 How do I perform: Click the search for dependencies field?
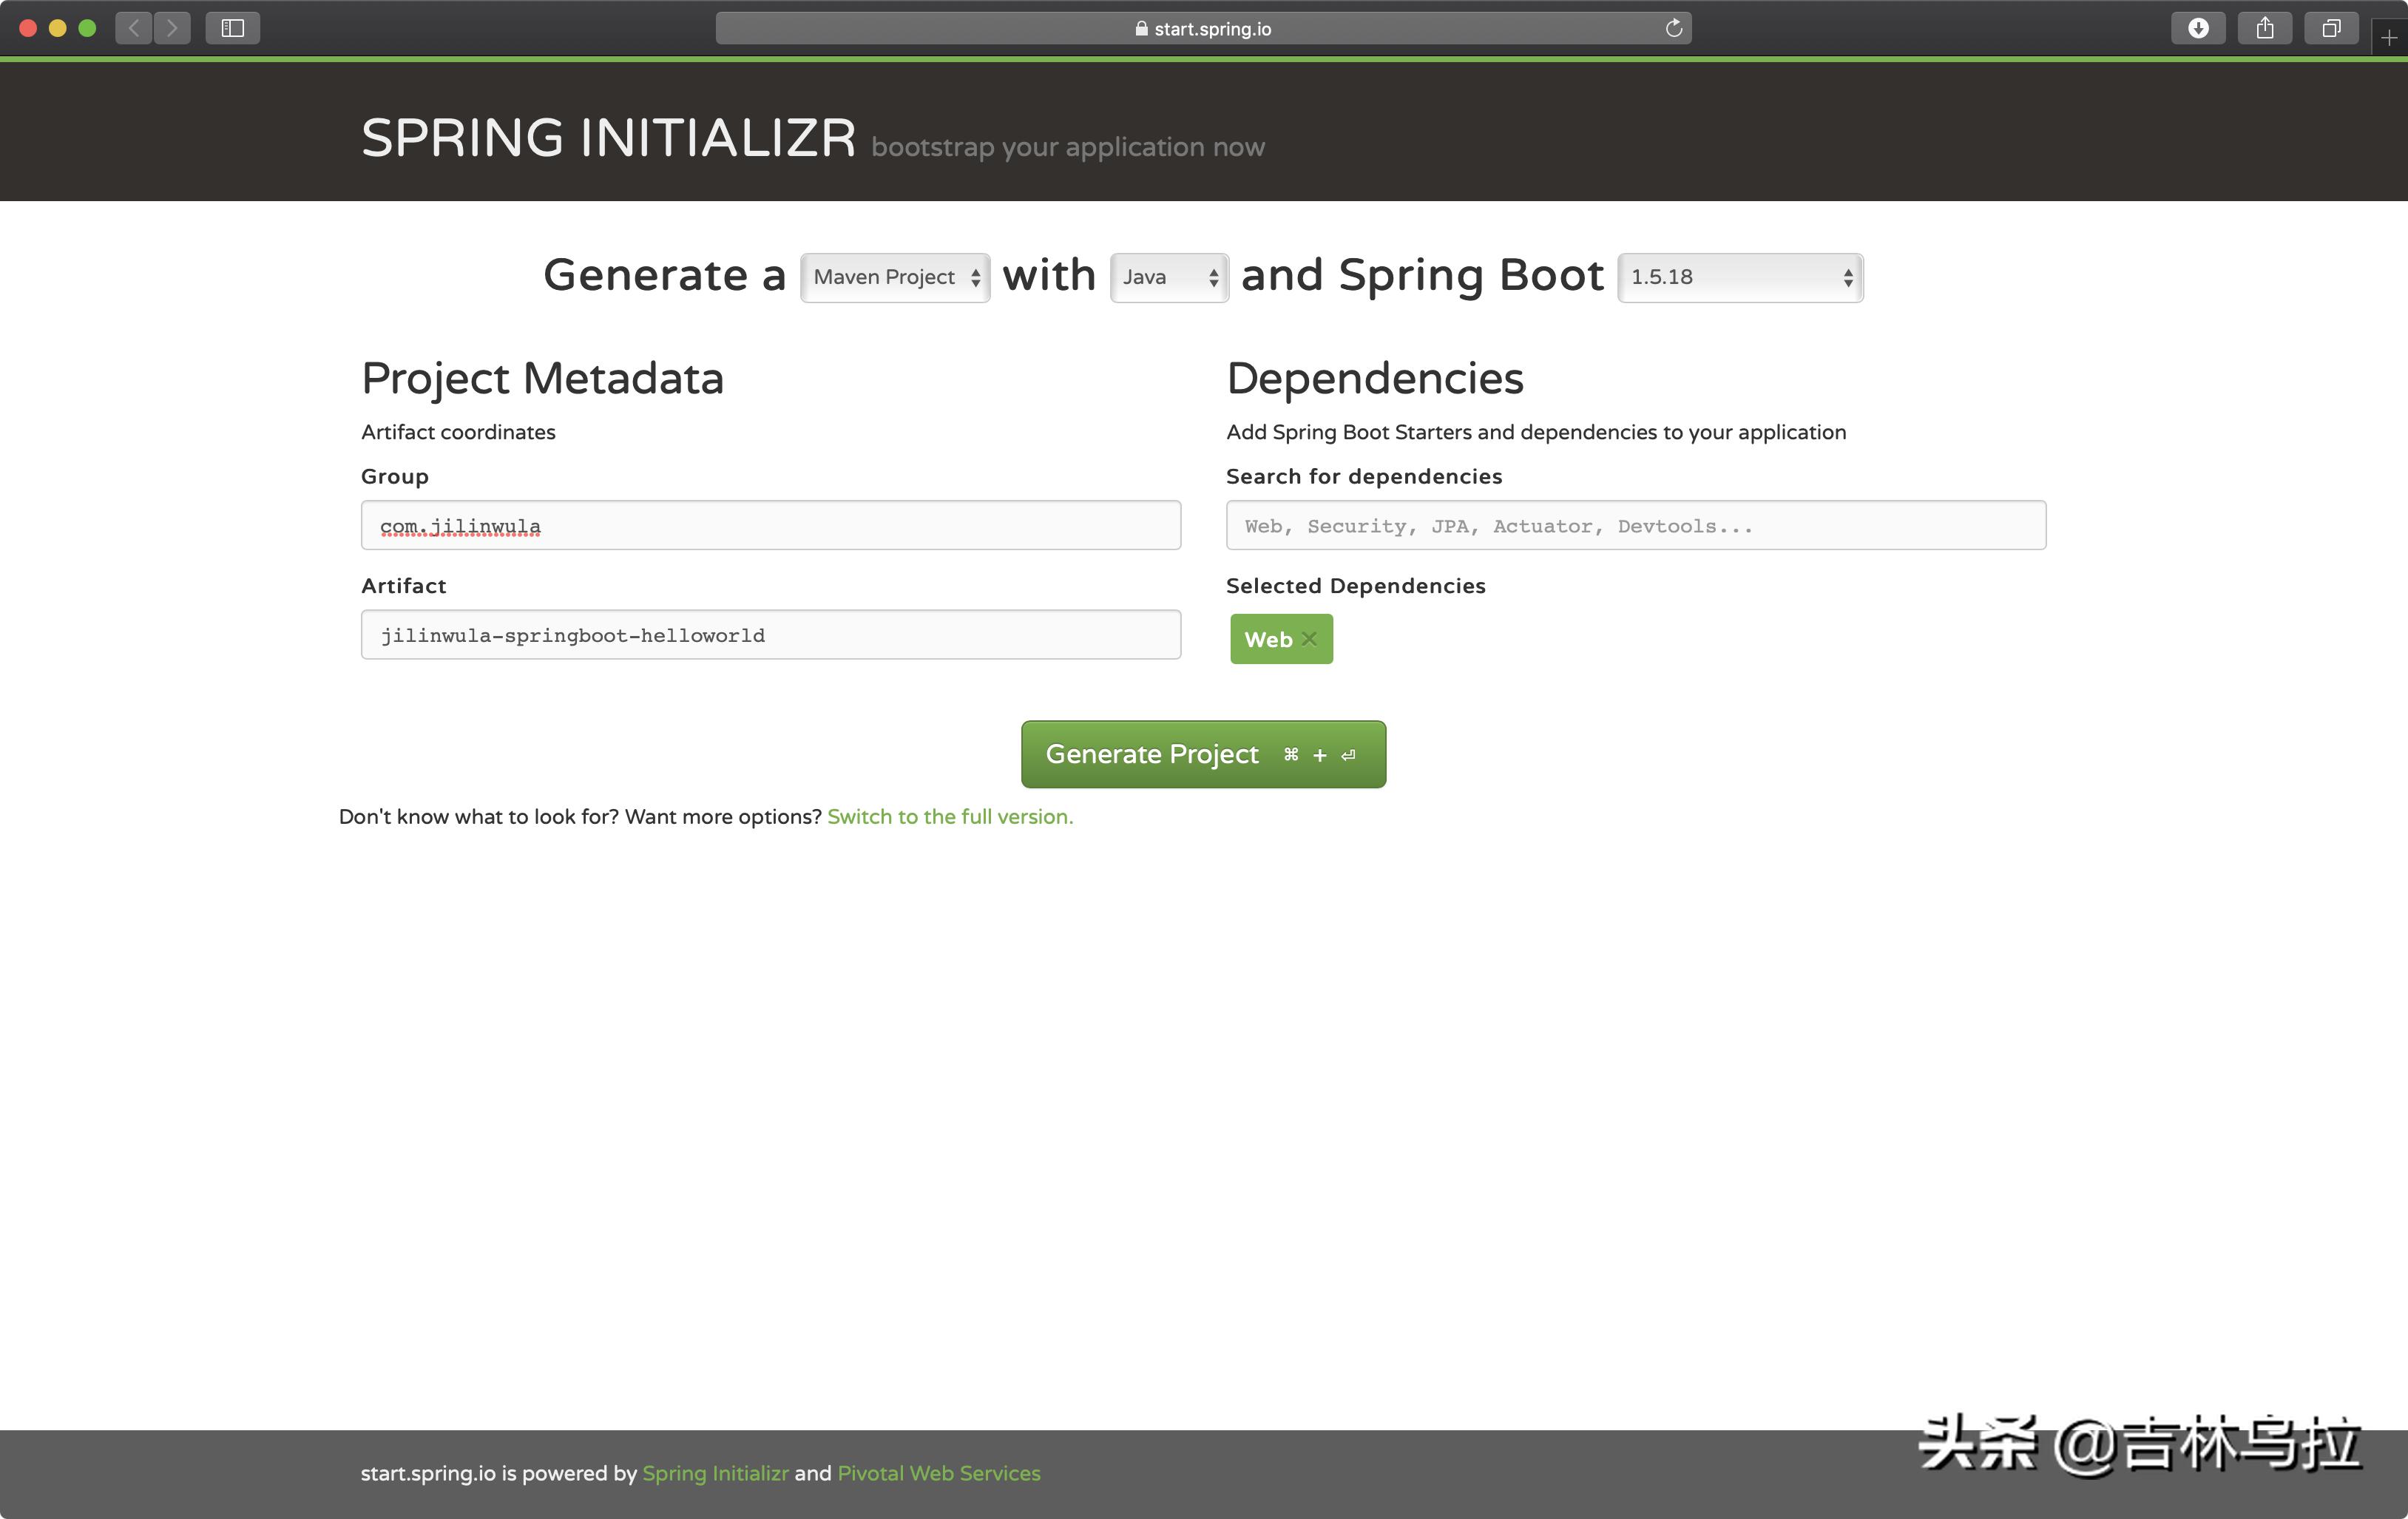[1636, 525]
